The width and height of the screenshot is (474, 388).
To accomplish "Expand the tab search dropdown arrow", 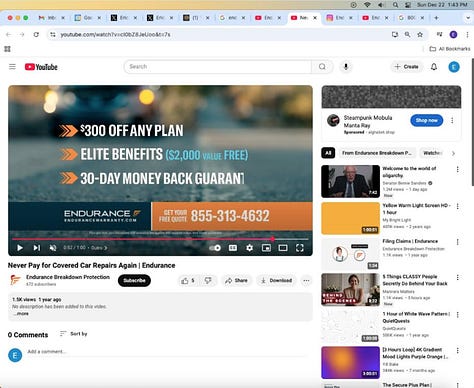I will point(468,18).
